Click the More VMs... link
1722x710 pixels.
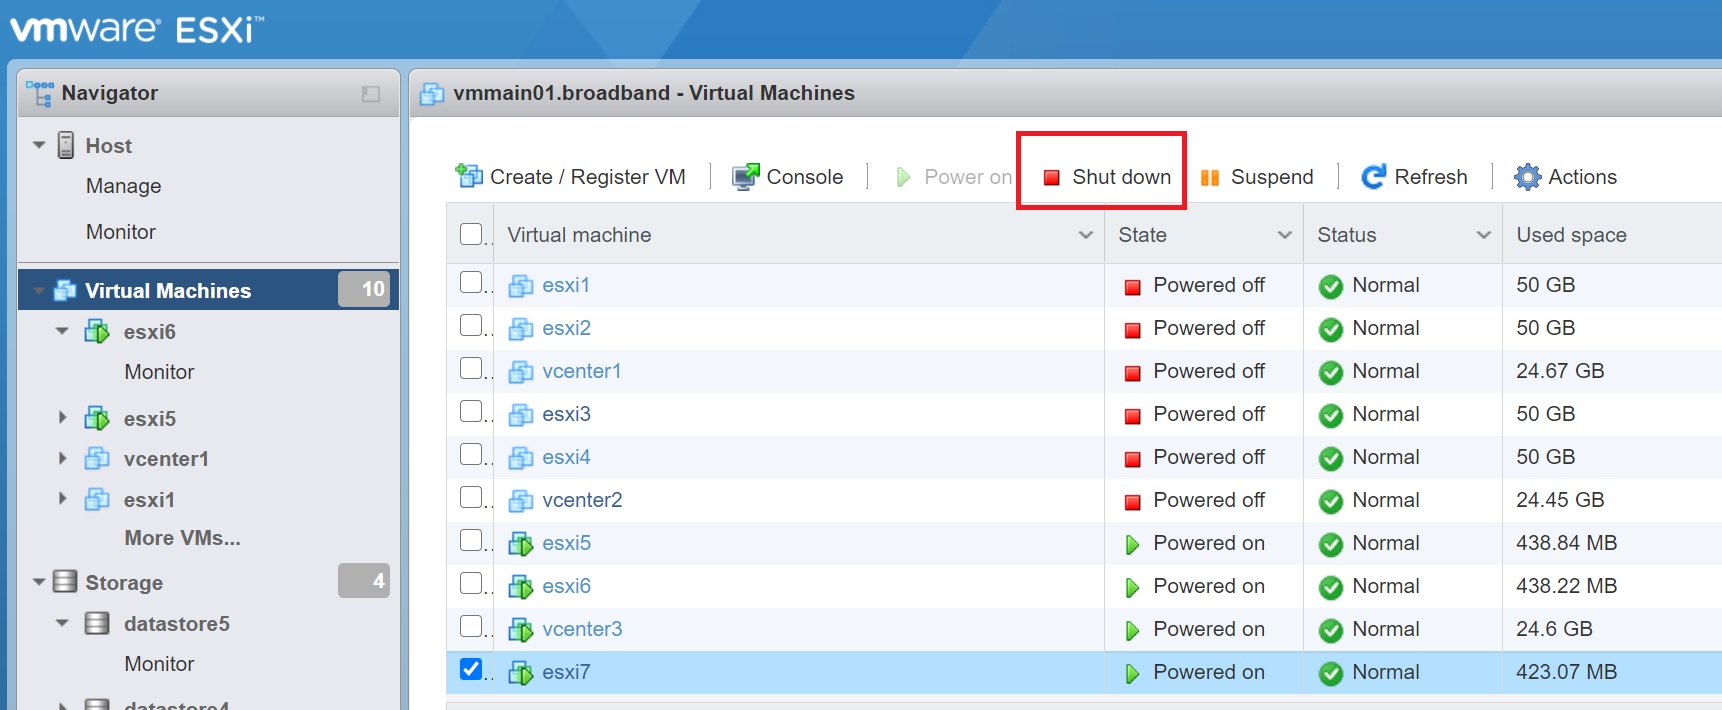[x=182, y=538]
